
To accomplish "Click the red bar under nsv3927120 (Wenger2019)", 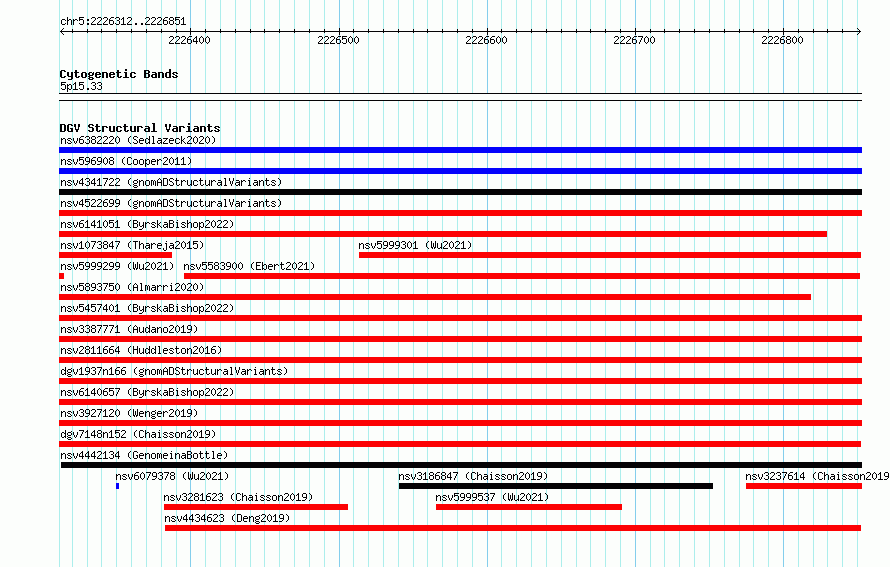I will (460, 423).
